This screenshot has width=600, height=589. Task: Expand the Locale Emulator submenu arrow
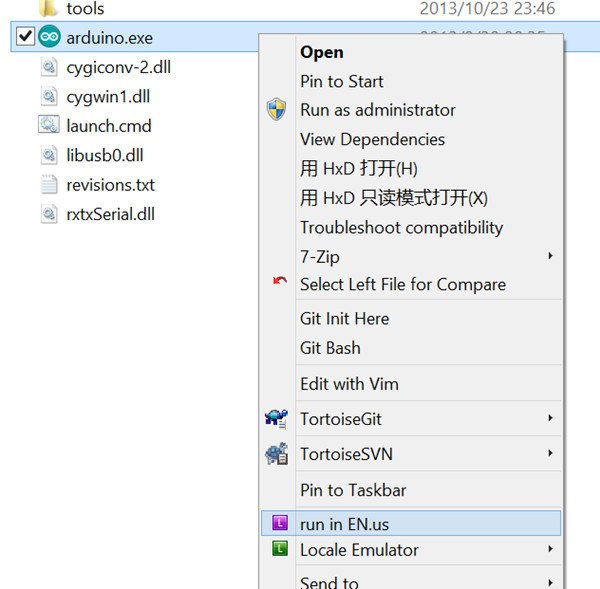coord(550,549)
